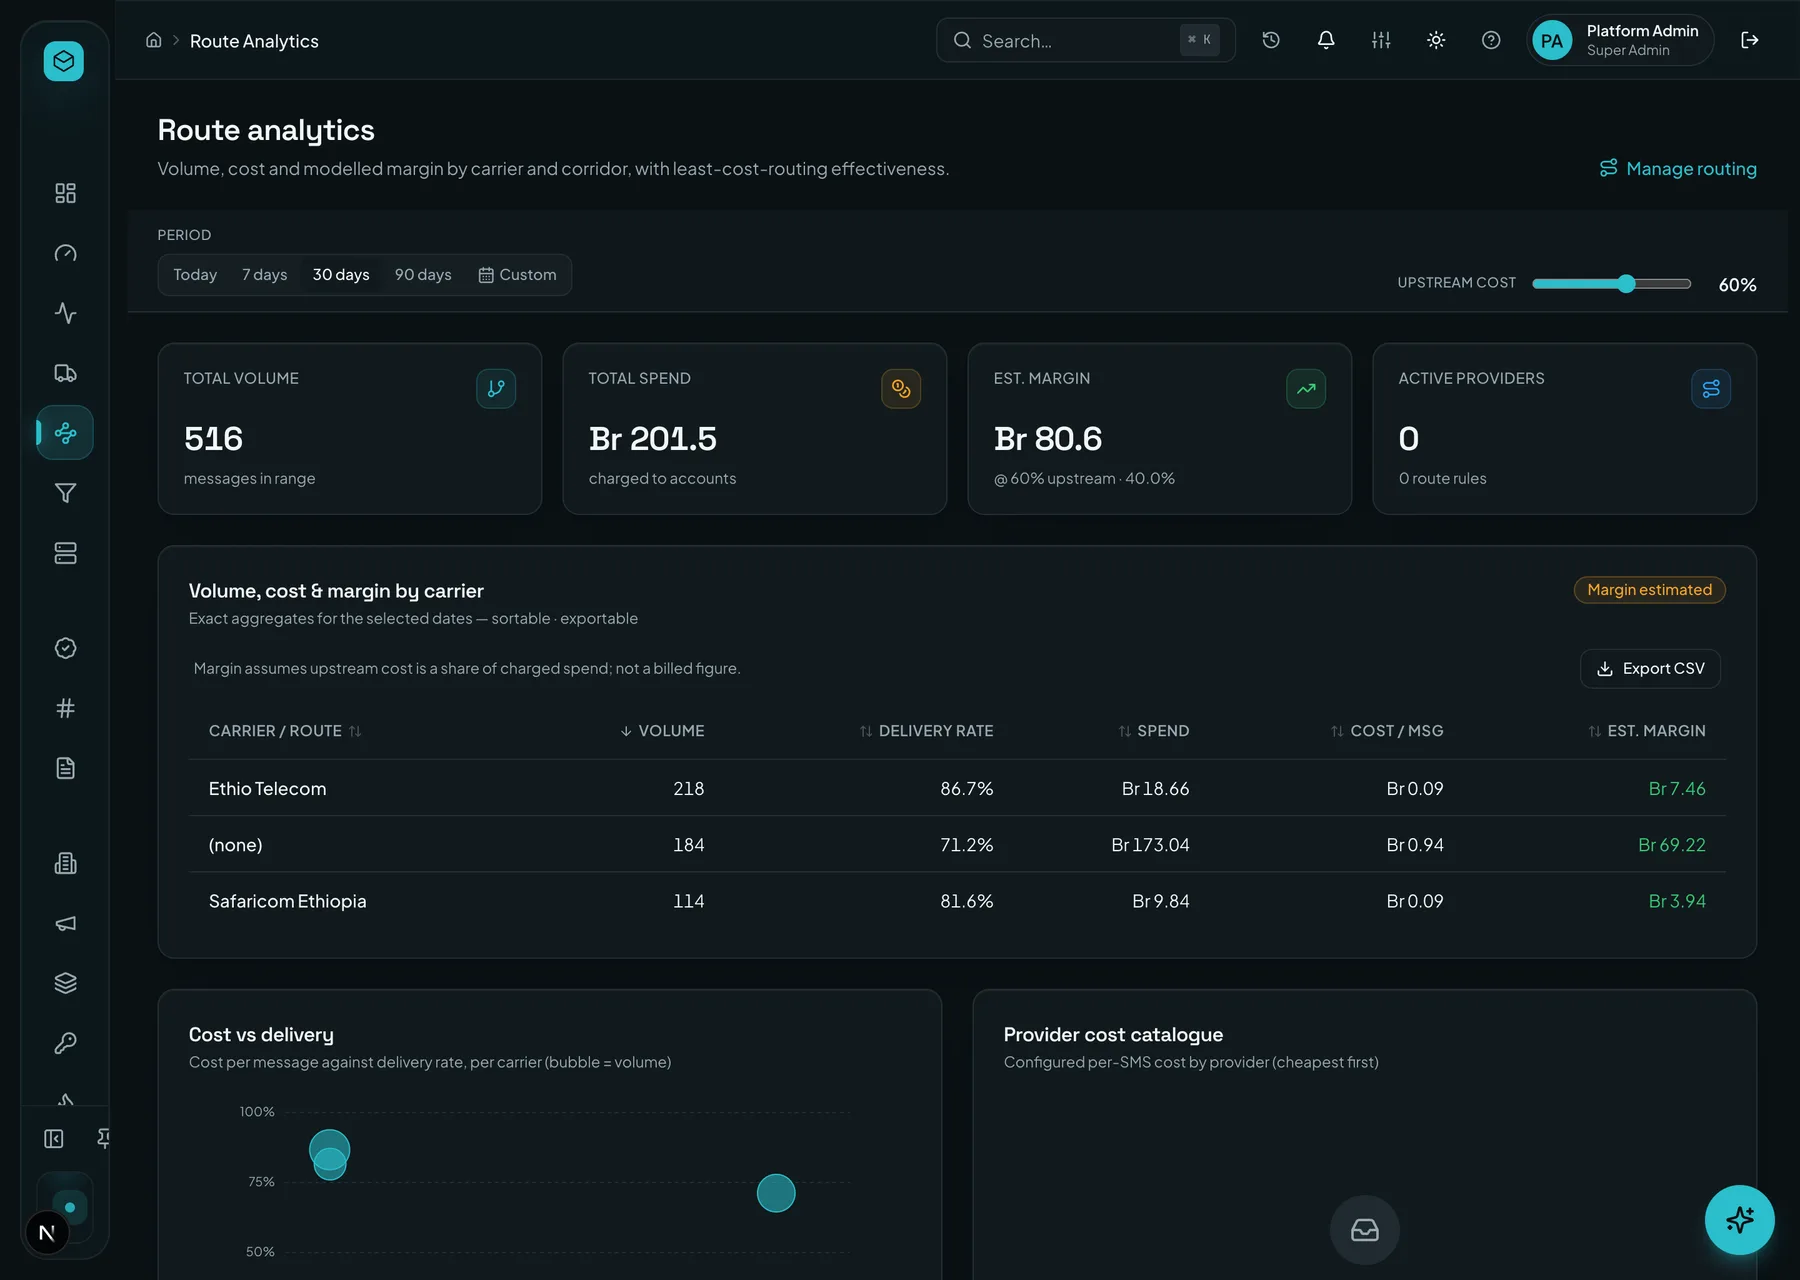1800x1280 pixels.
Task: Pin the sidebar with pin icon
Action: click(103, 1138)
